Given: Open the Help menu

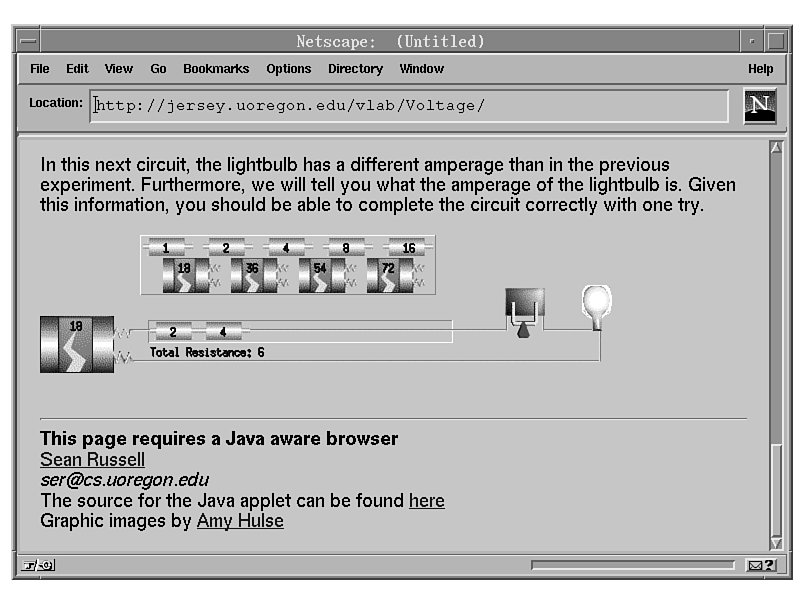Looking at the screenshot, I should 760,68.
